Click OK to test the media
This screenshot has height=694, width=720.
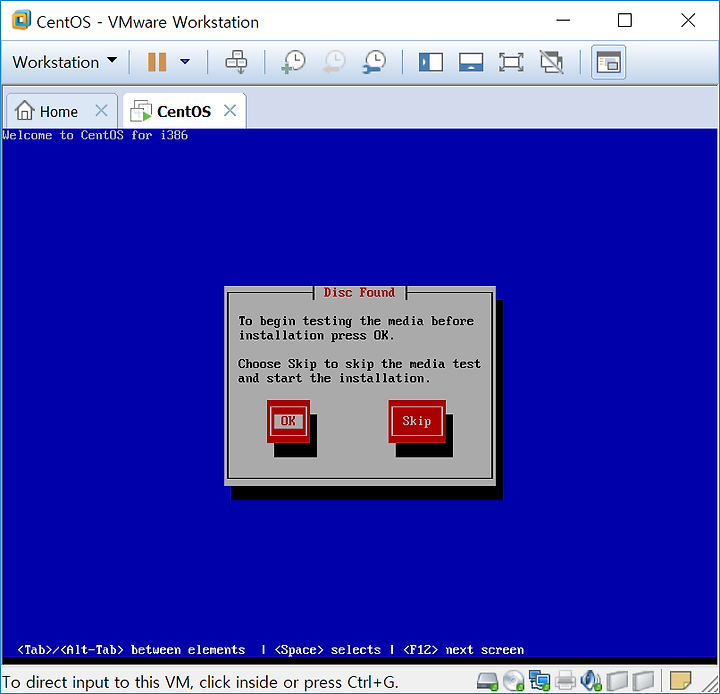click(x=288, y=421)
